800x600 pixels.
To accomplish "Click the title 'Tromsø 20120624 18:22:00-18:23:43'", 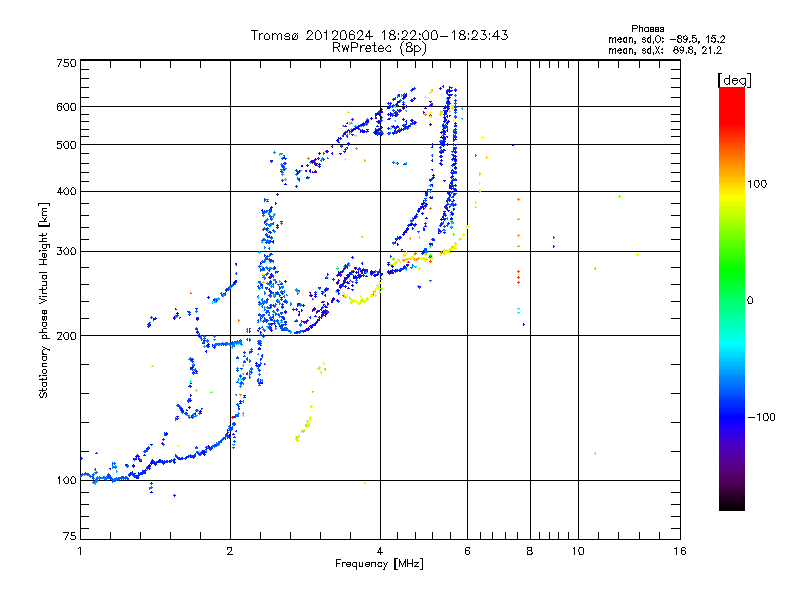I will tap(379, 35).
